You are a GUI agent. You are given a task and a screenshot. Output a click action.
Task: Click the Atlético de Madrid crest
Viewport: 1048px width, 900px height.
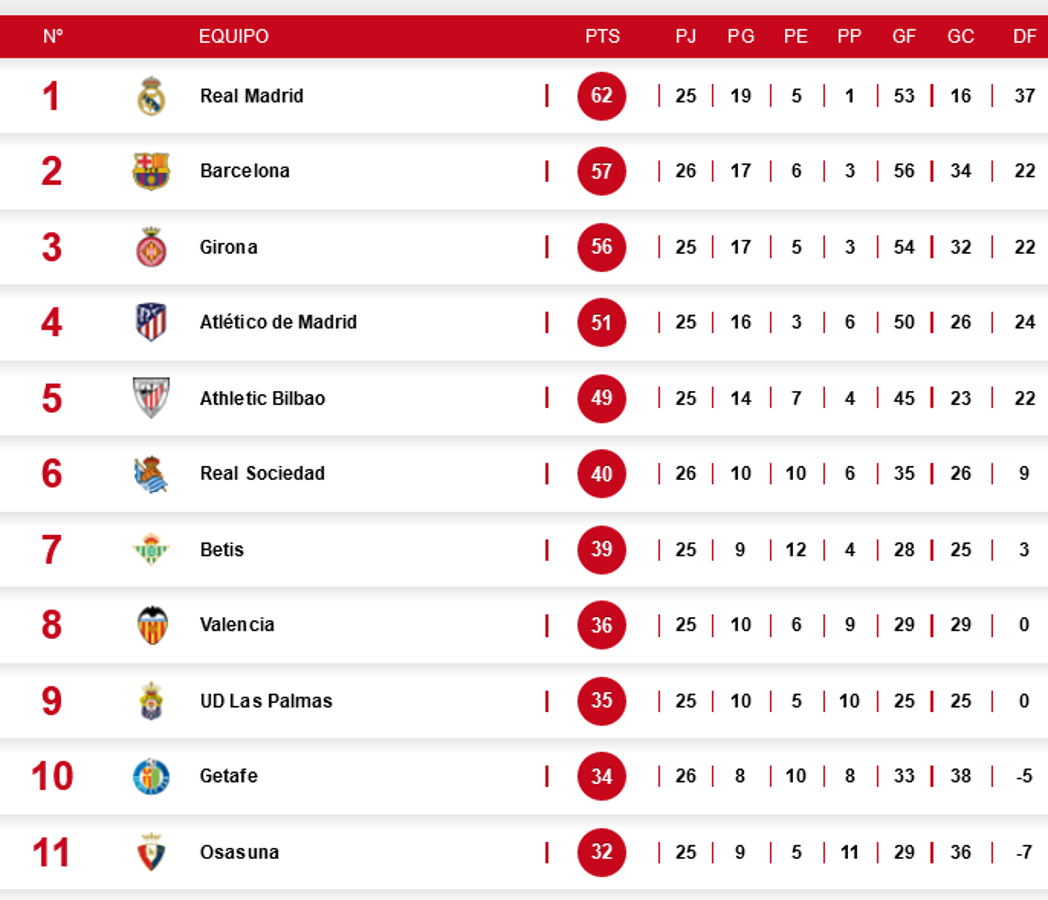151,322
